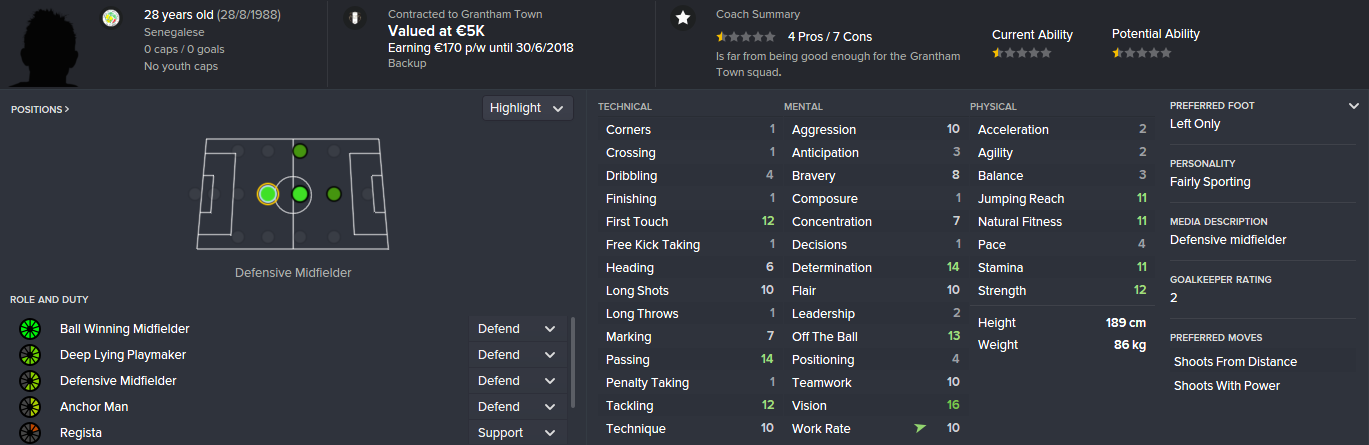Image resolution: width=1369 pixels, height=445 pixels.
Task: Click the player silhouette portrait
Action: (x=45, y=45)
